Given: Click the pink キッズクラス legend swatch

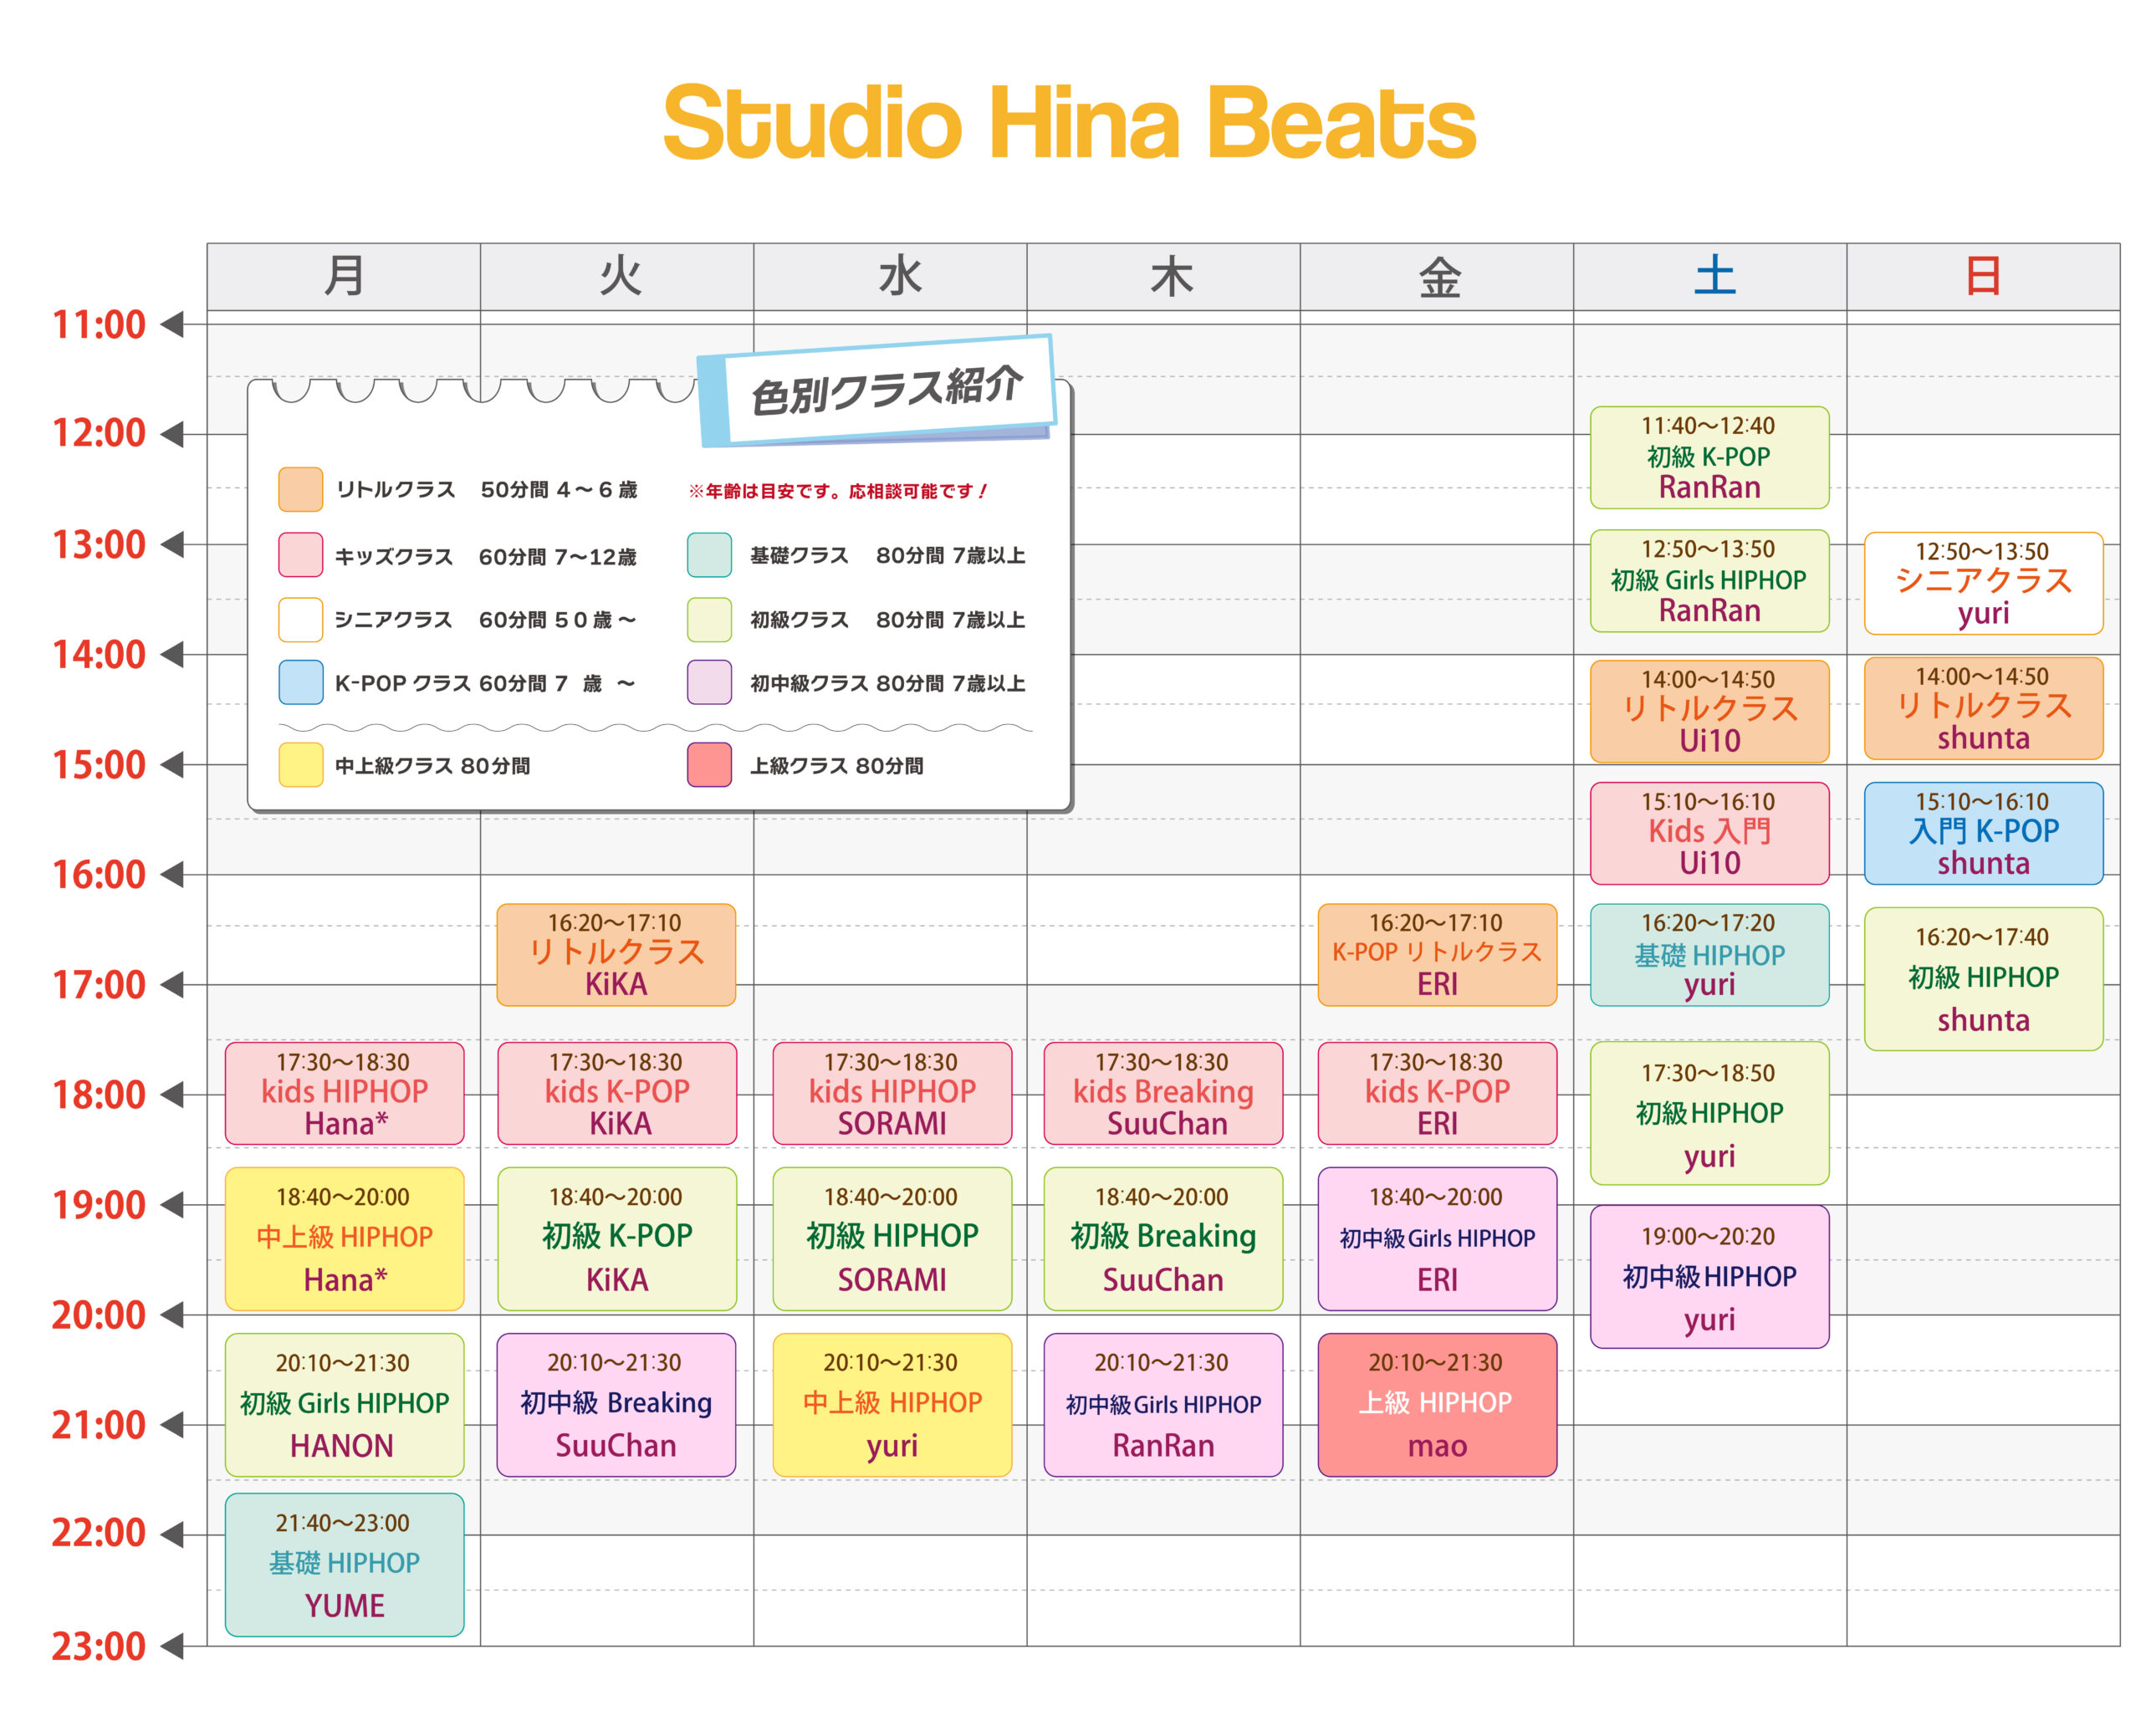Looking at the screenshot, I should coord(300,555).
